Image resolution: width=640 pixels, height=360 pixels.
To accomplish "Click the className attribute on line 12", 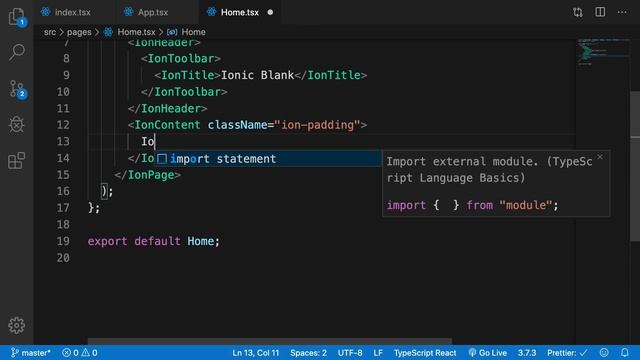I will [237, 125].
